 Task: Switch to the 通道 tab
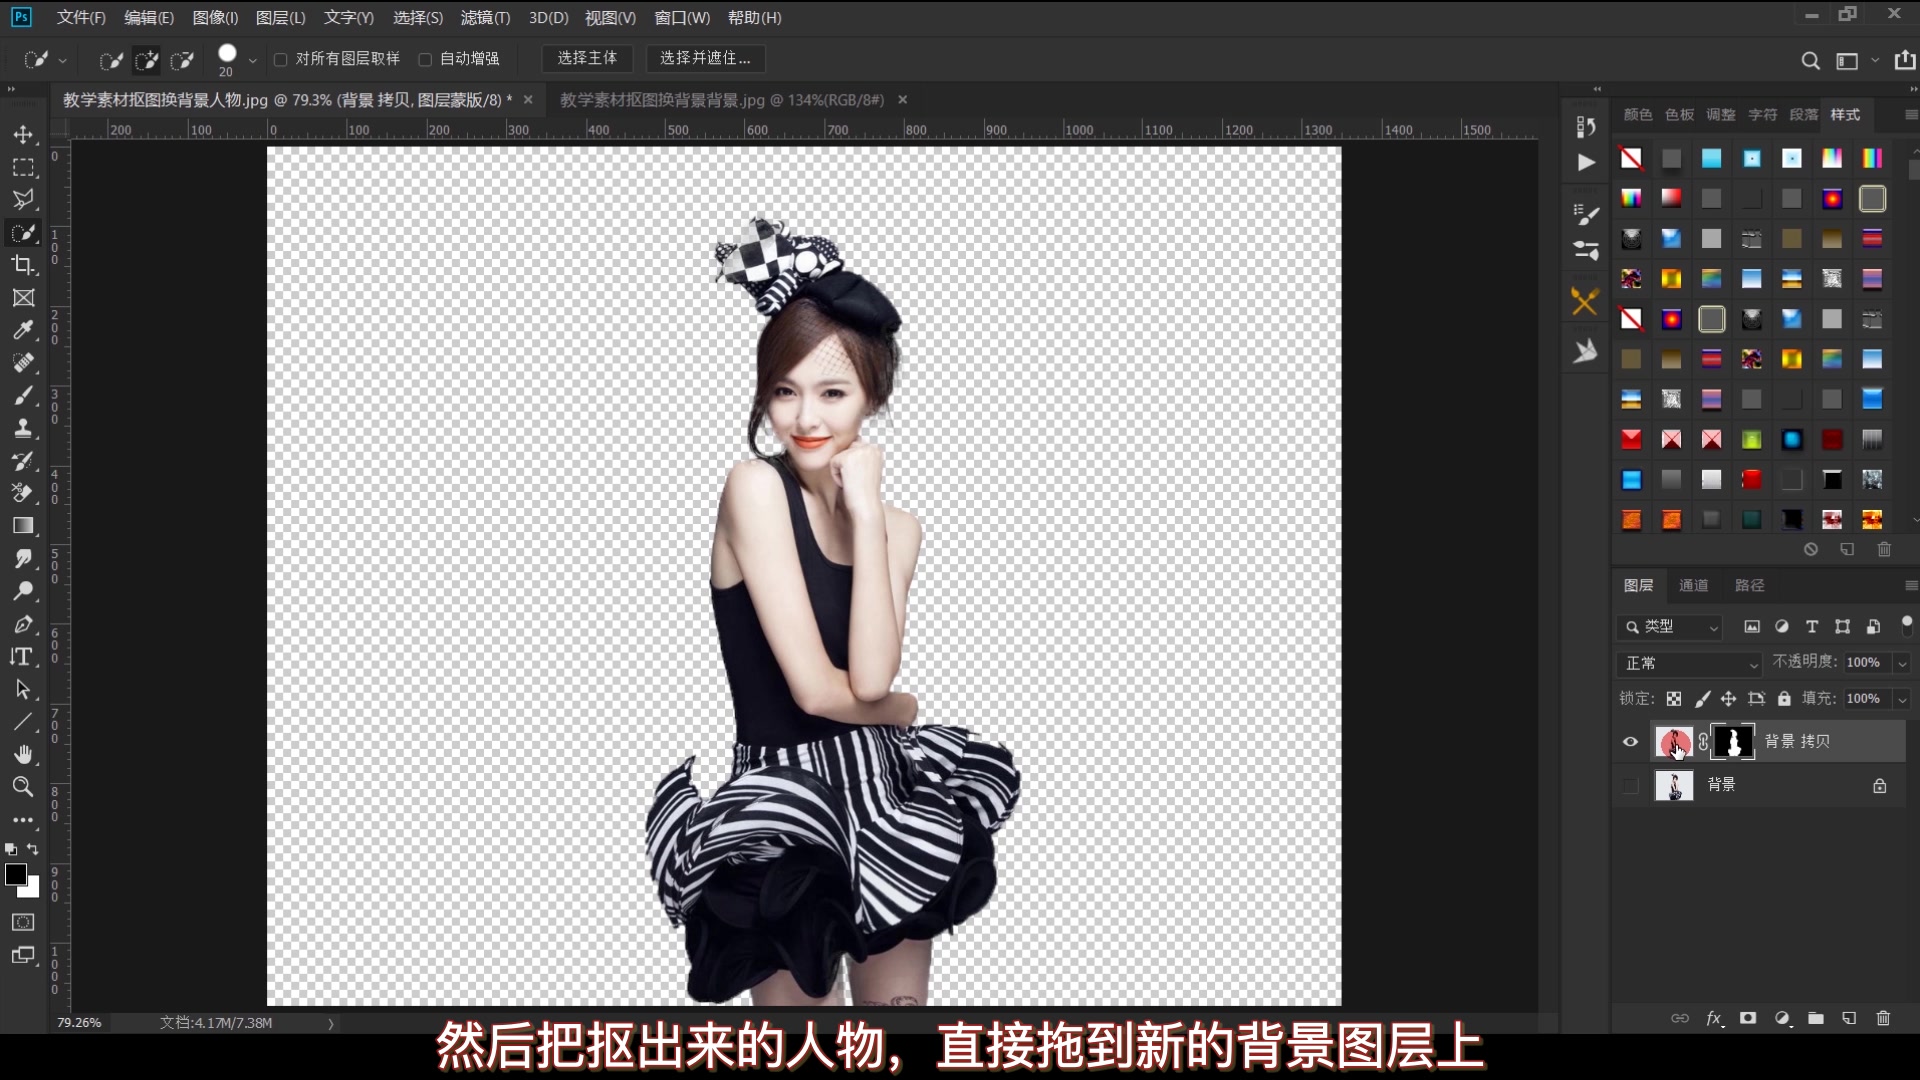1693,586
